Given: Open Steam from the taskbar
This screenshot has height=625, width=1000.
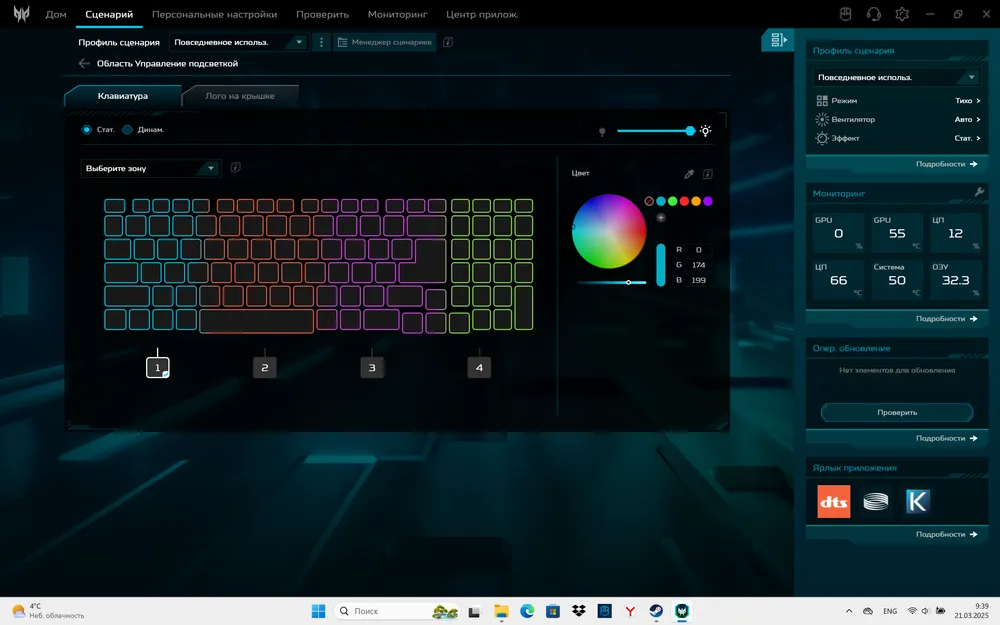Looking at the screenshot, I should point(656,611).
